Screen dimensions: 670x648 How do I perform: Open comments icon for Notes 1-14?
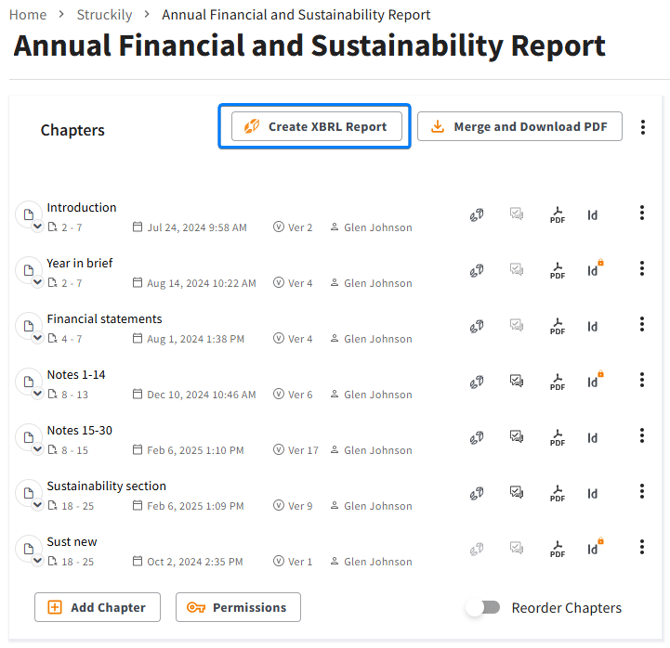(x=516, y=381)
